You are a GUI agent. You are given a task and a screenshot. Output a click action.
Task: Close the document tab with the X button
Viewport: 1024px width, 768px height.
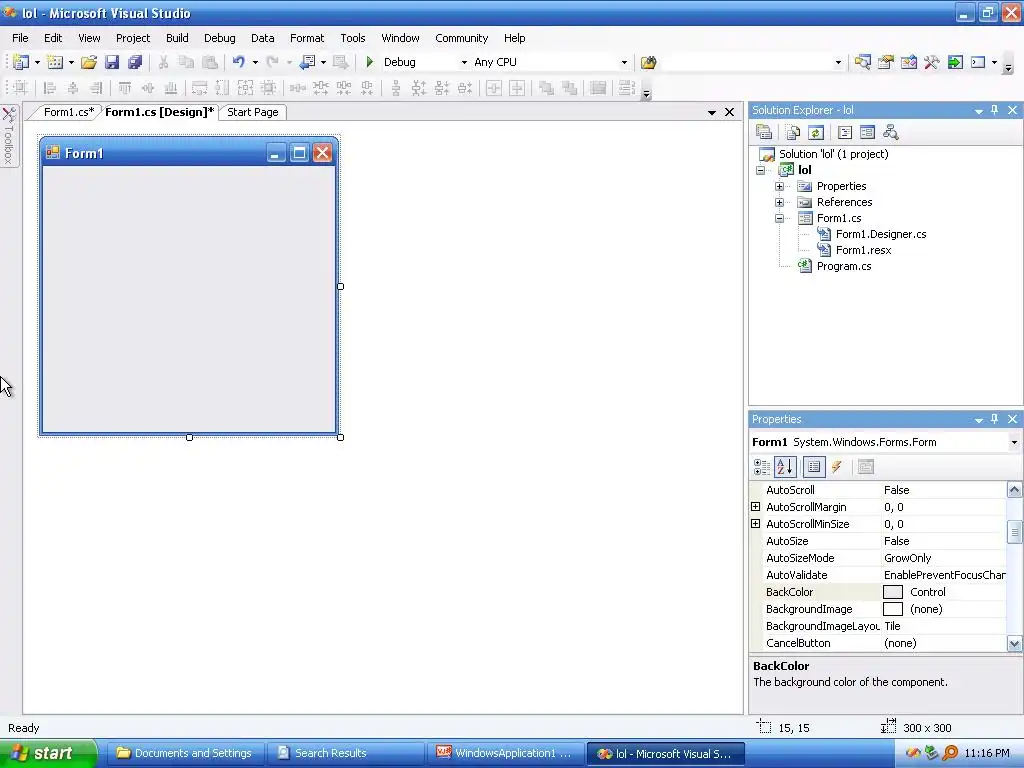[729, 112]
